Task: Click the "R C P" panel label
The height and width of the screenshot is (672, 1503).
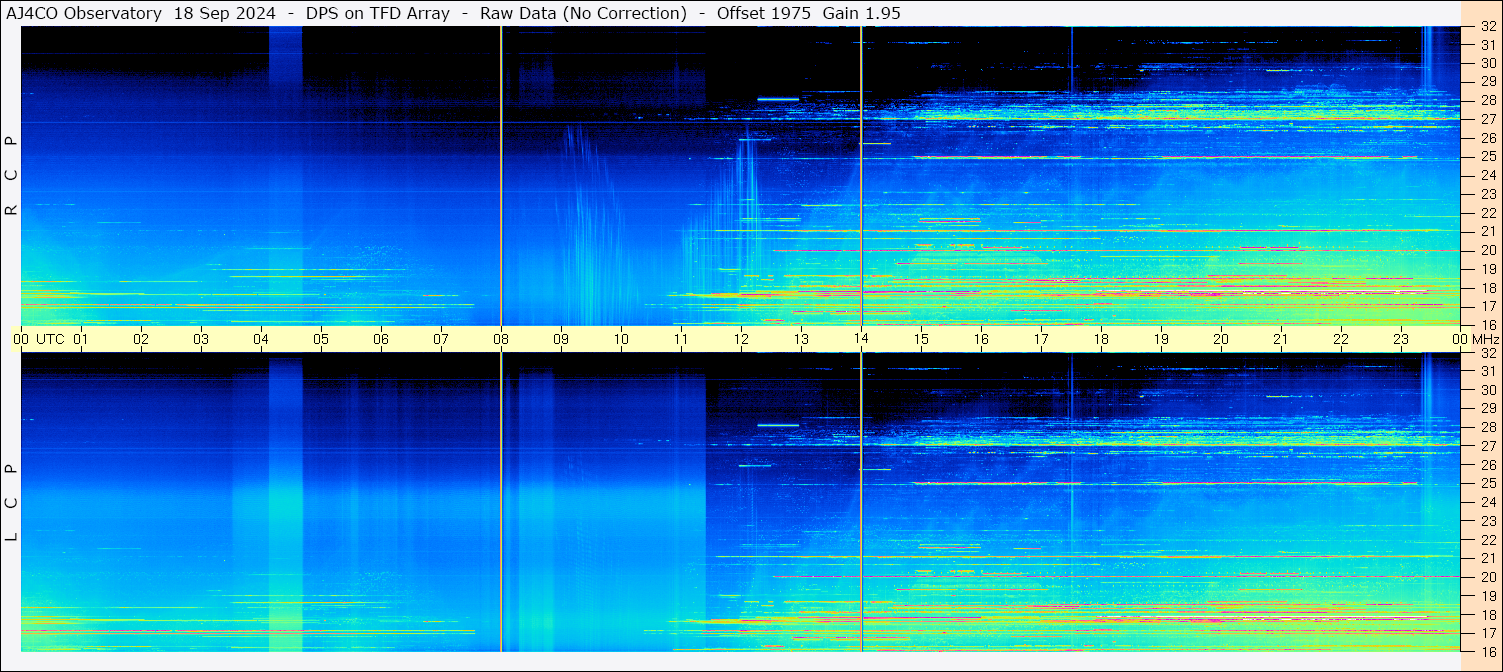Action: click(11, 176)
